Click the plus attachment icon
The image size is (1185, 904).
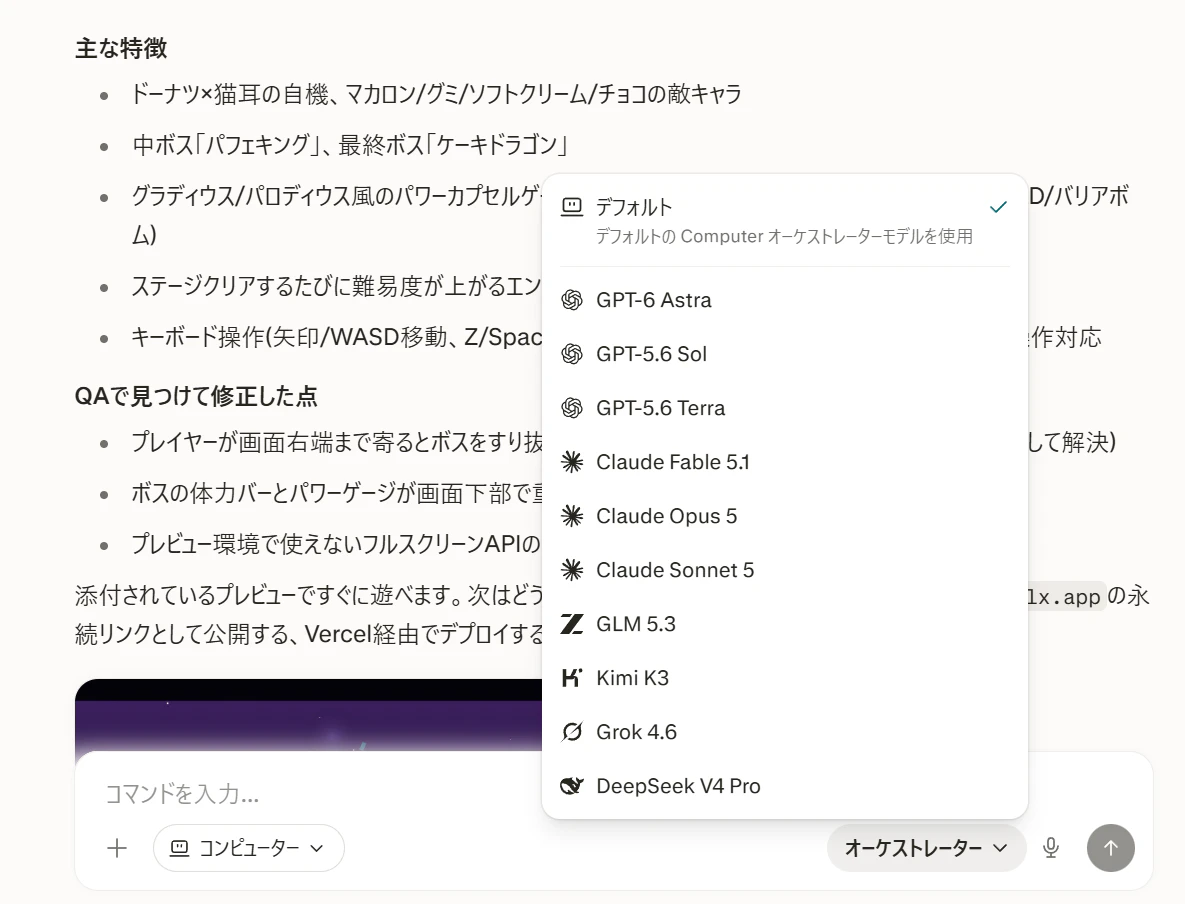point(117,848)
